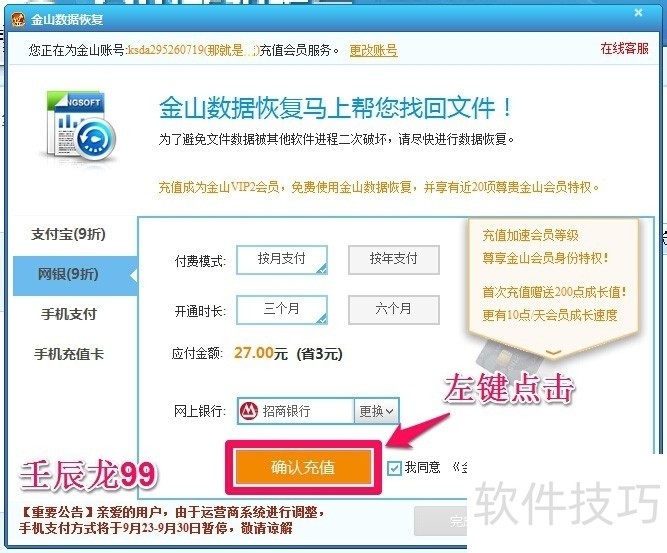Open the 手机支付 payment tab

tap(68, 314)
